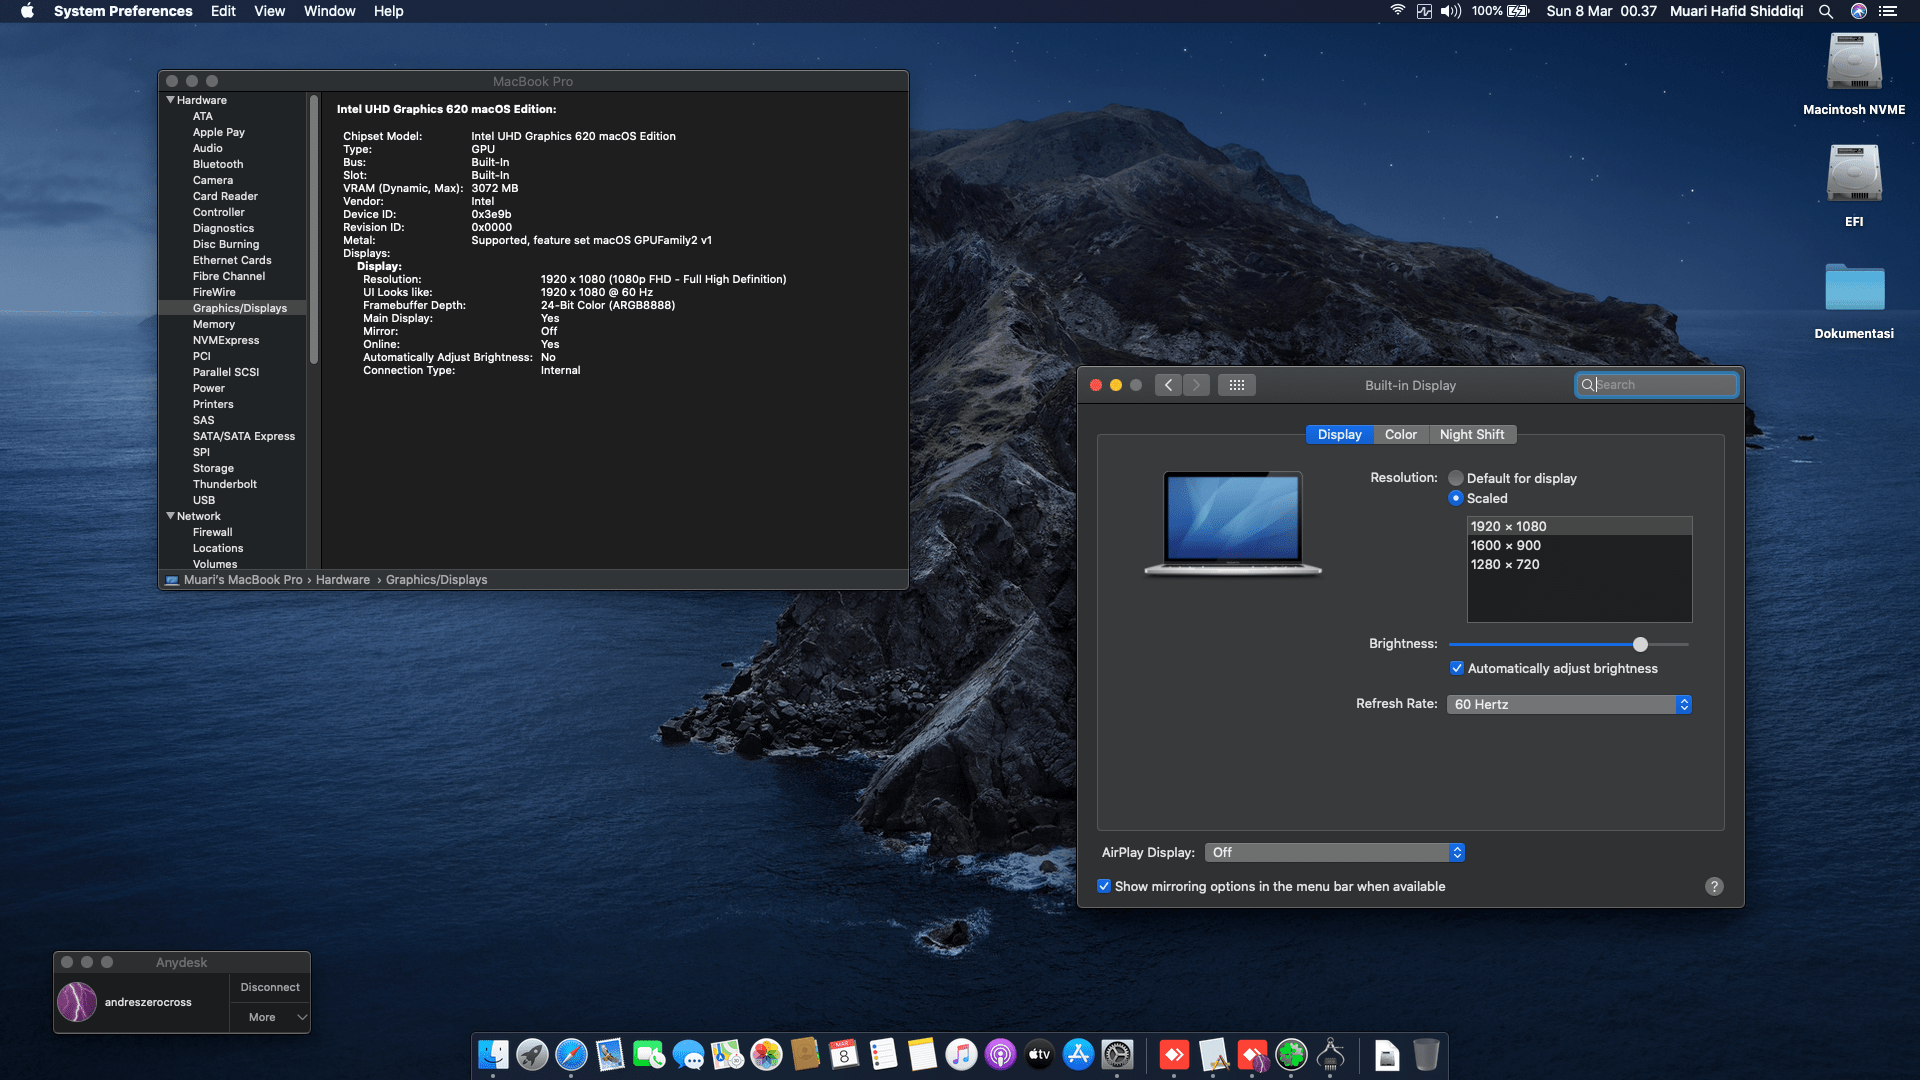Open Notification Center list icon
The height and width of the screenshot is (1080, 1920).
coord(1888,11)
